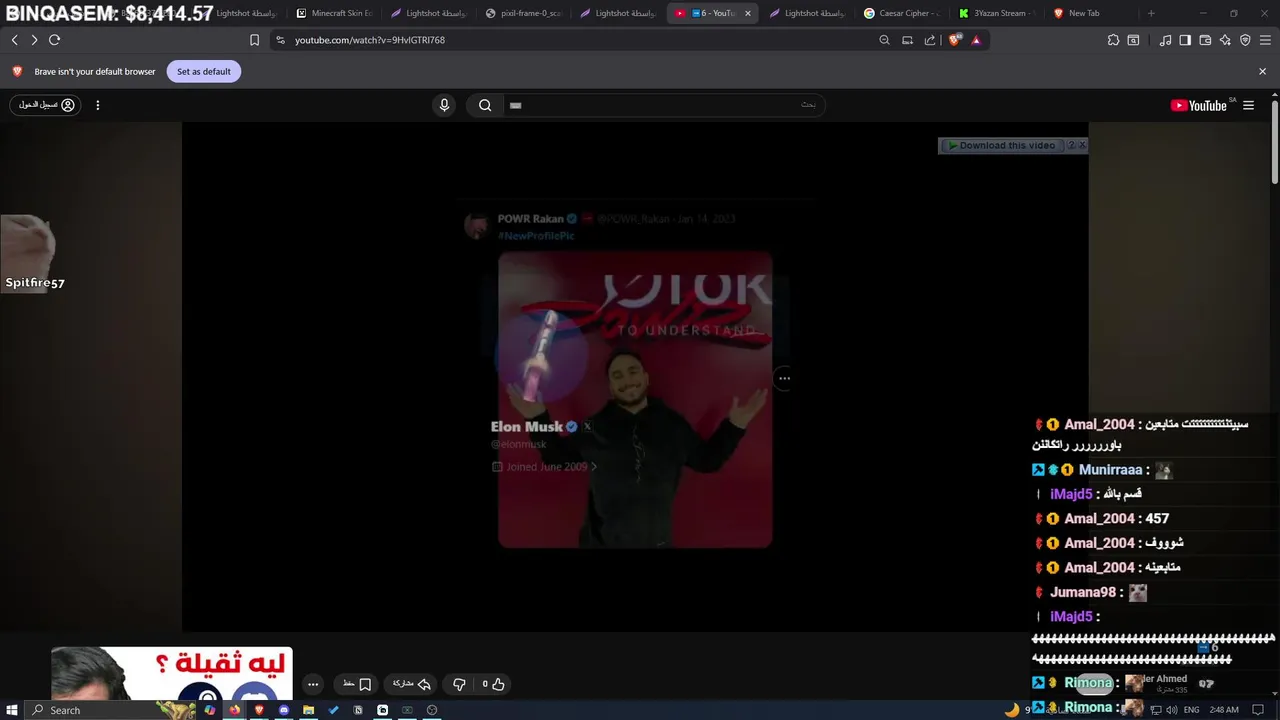Go back with the browser back arrow
1280x720 pixels.
(14, 40)
